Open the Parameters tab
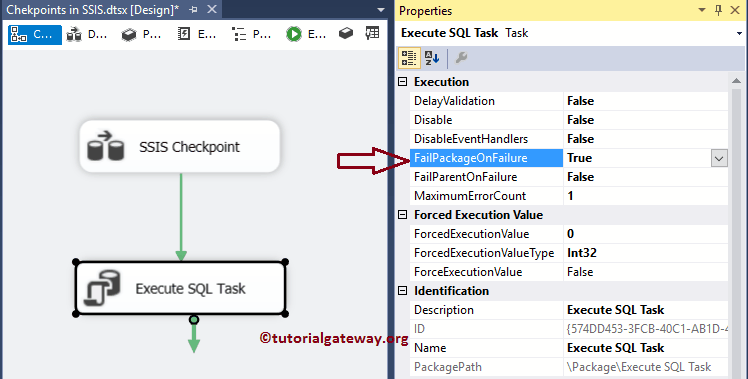748x379 pixels. coord(141,34)
